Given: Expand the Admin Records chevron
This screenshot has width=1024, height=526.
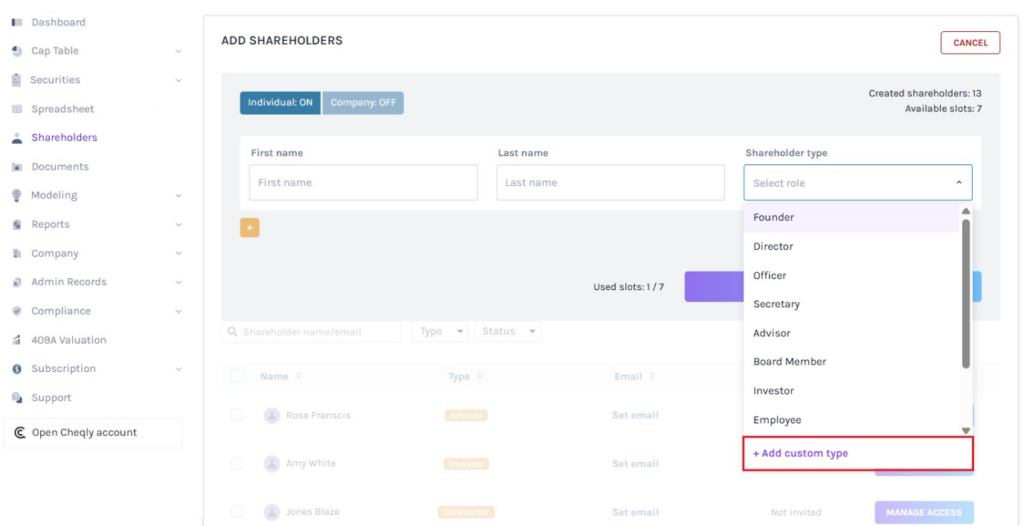Looking at the screenshot, I should point(178,282).
